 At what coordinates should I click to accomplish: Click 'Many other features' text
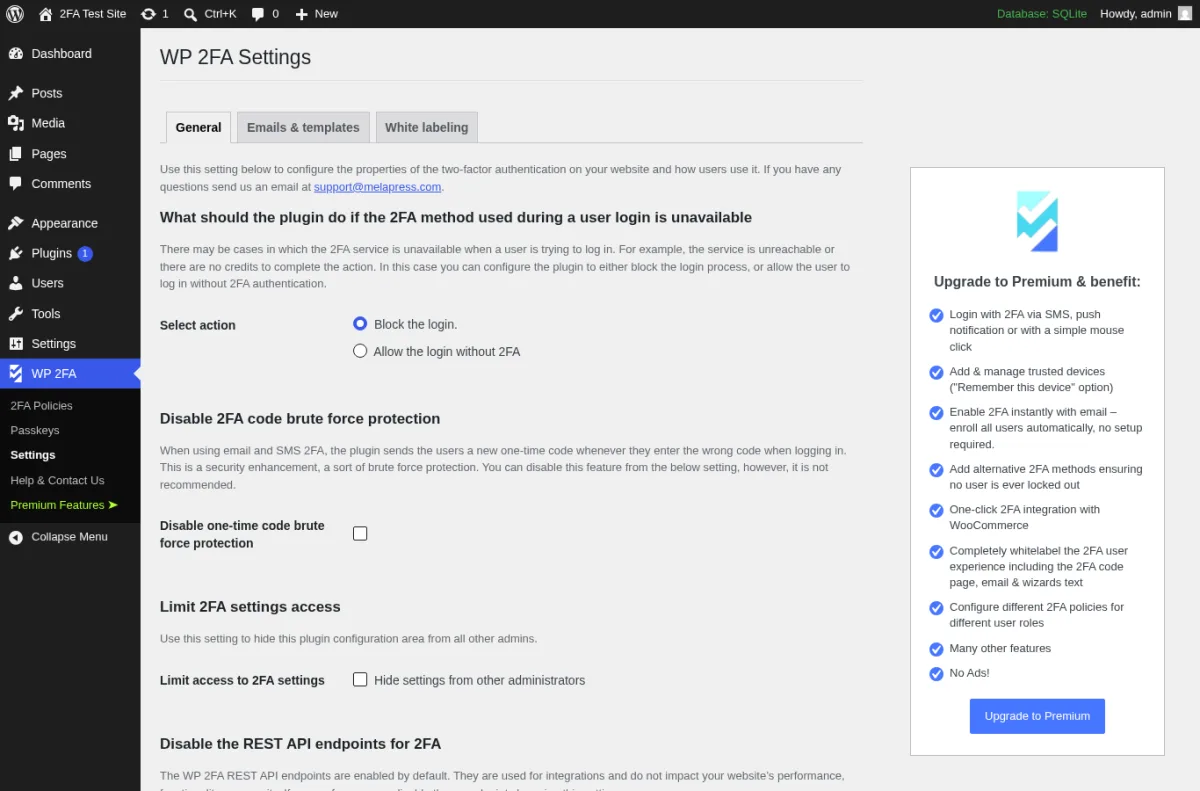1000,648
